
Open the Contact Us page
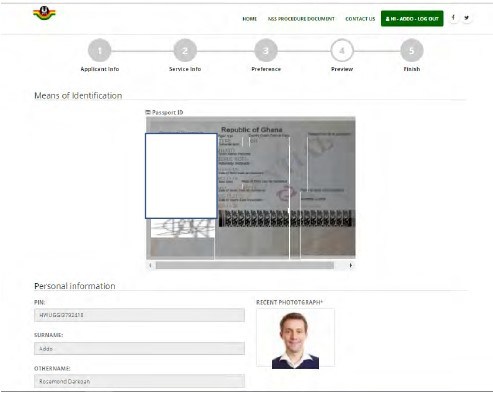[360, 19]
